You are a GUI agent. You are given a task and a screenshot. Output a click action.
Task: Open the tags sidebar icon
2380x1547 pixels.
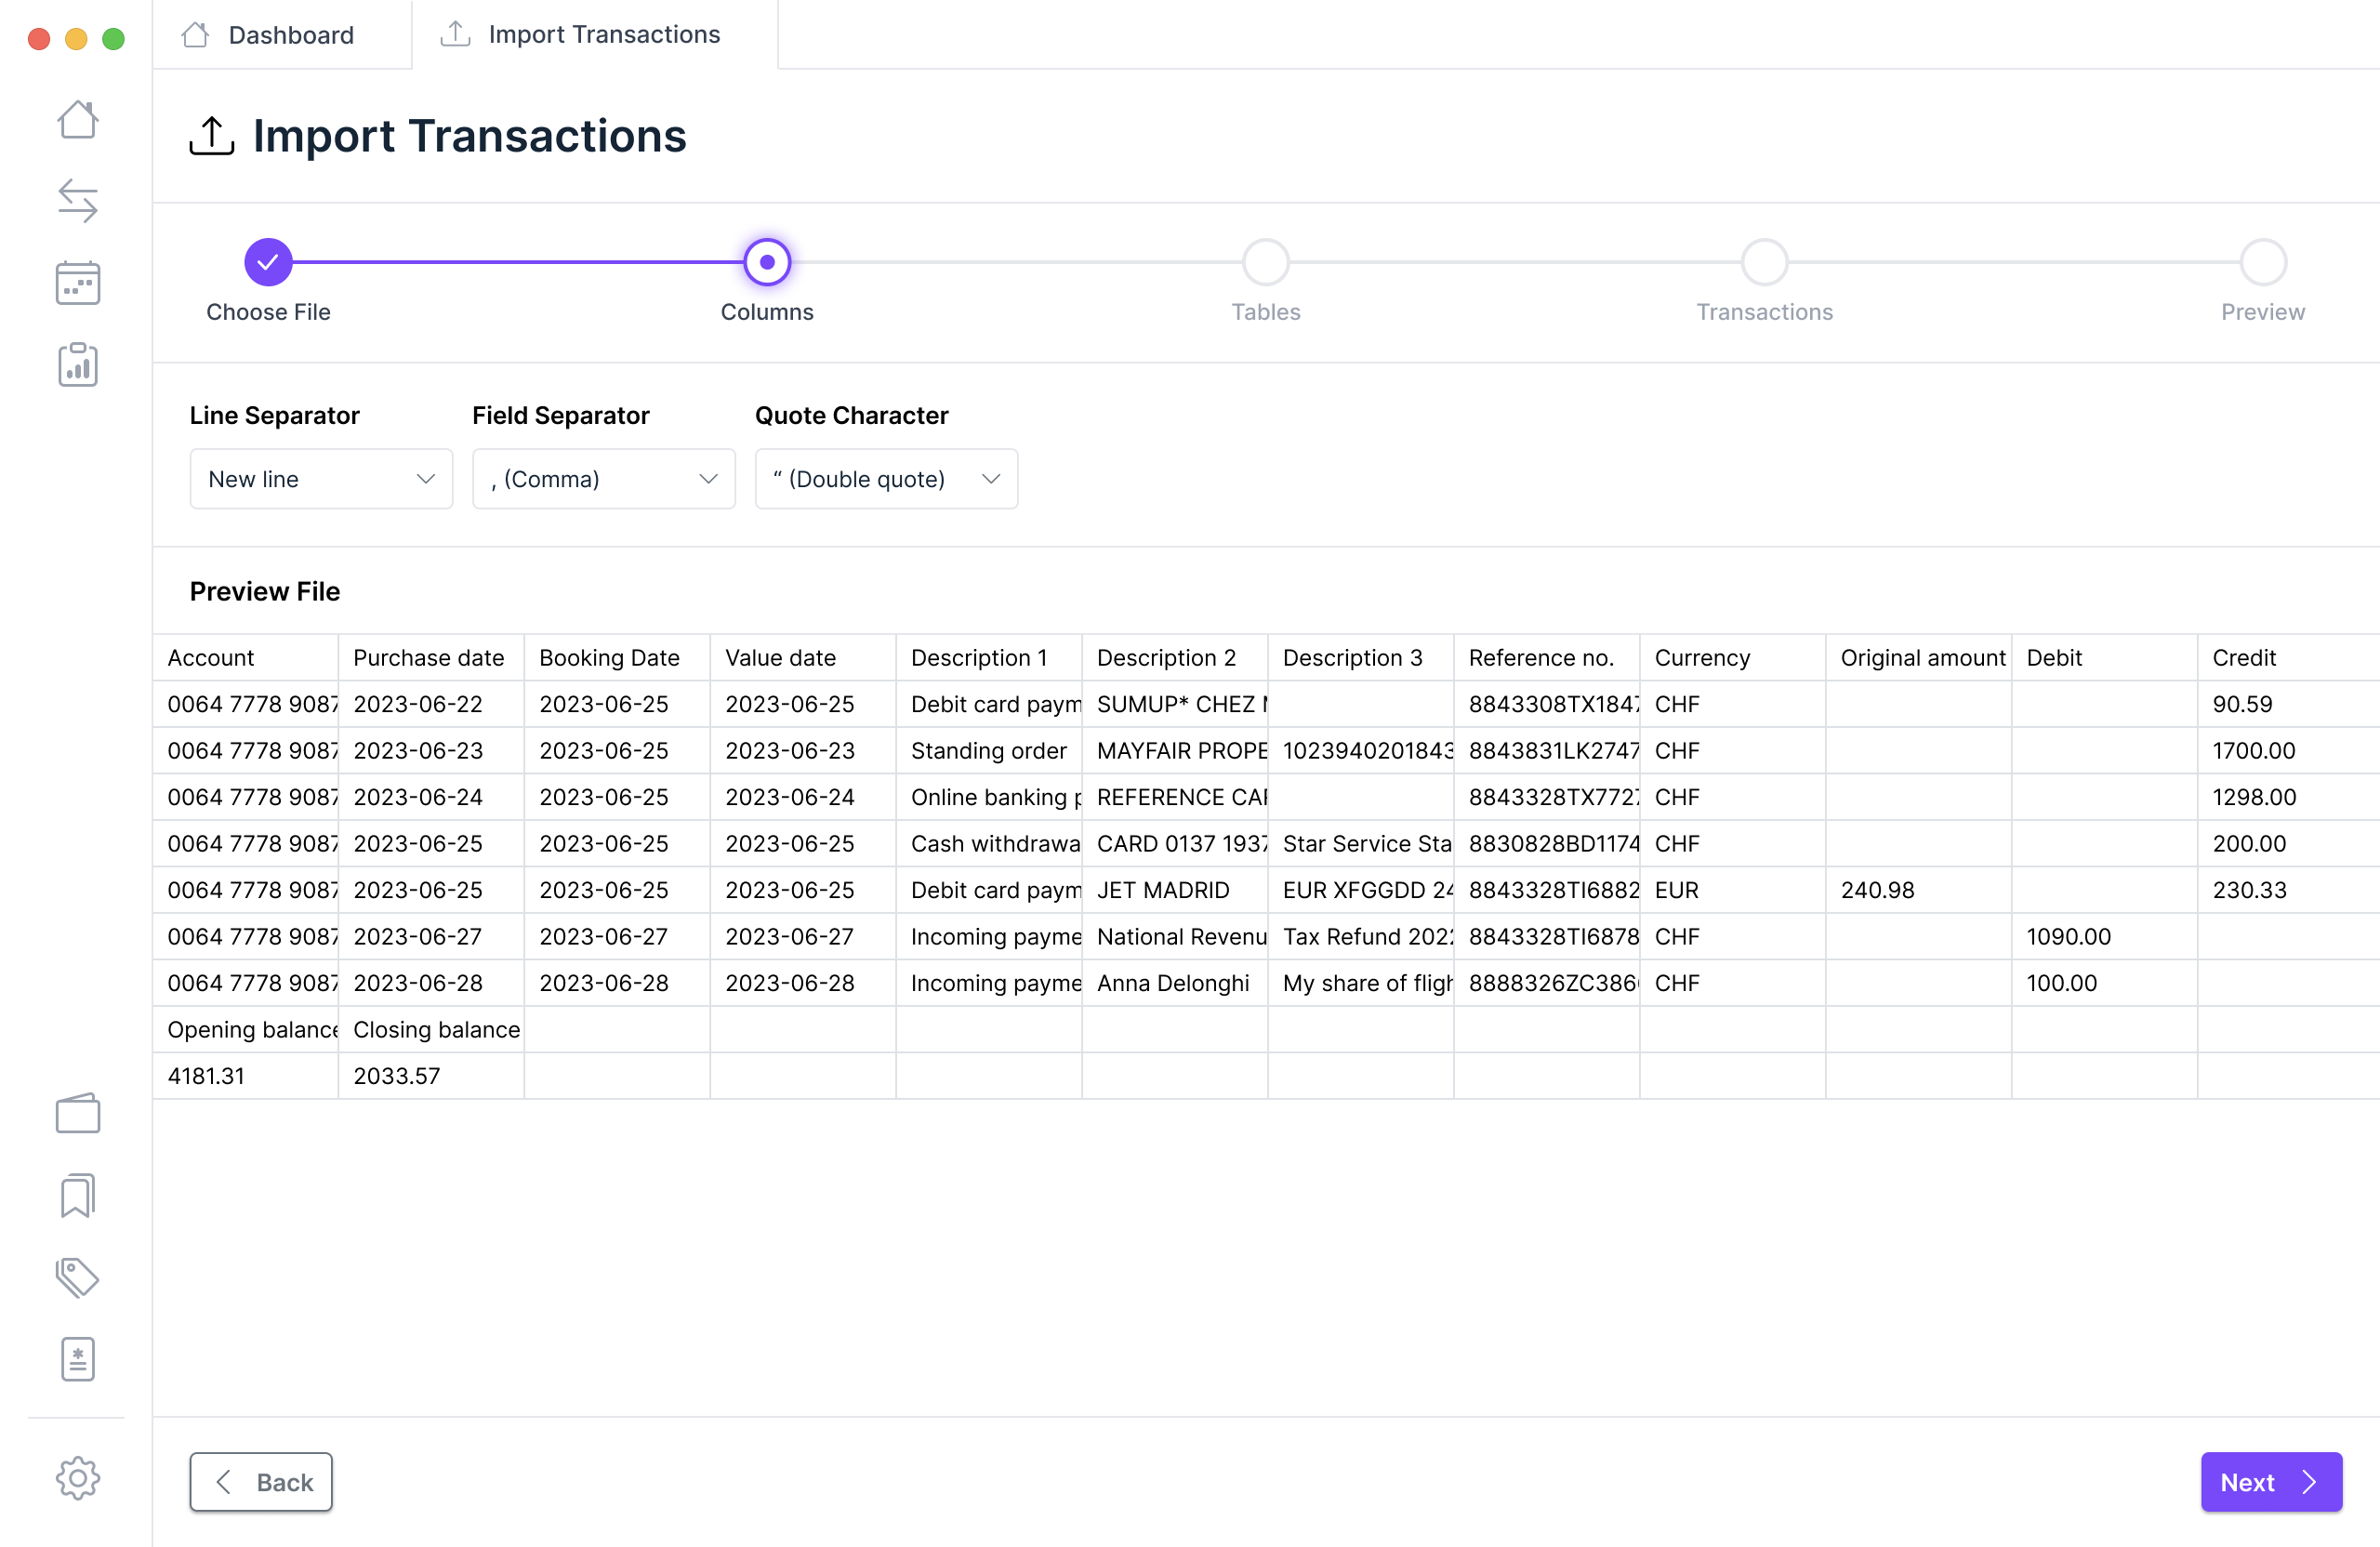(x=77, y=1277)
